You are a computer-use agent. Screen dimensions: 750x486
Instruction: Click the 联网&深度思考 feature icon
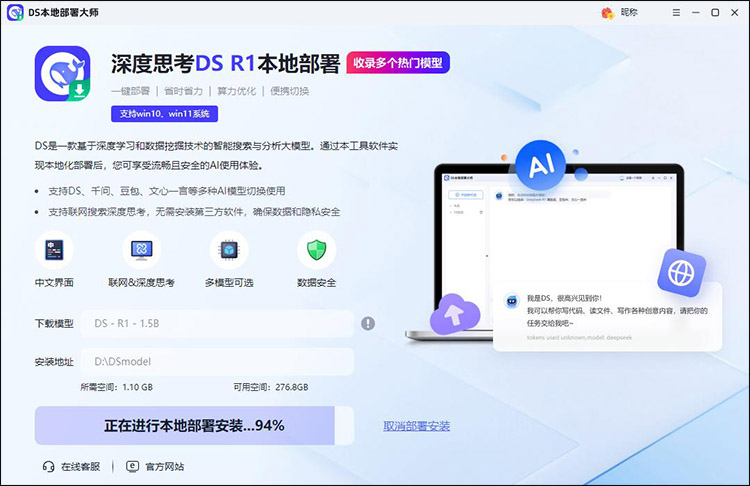(x=142, y=250)
